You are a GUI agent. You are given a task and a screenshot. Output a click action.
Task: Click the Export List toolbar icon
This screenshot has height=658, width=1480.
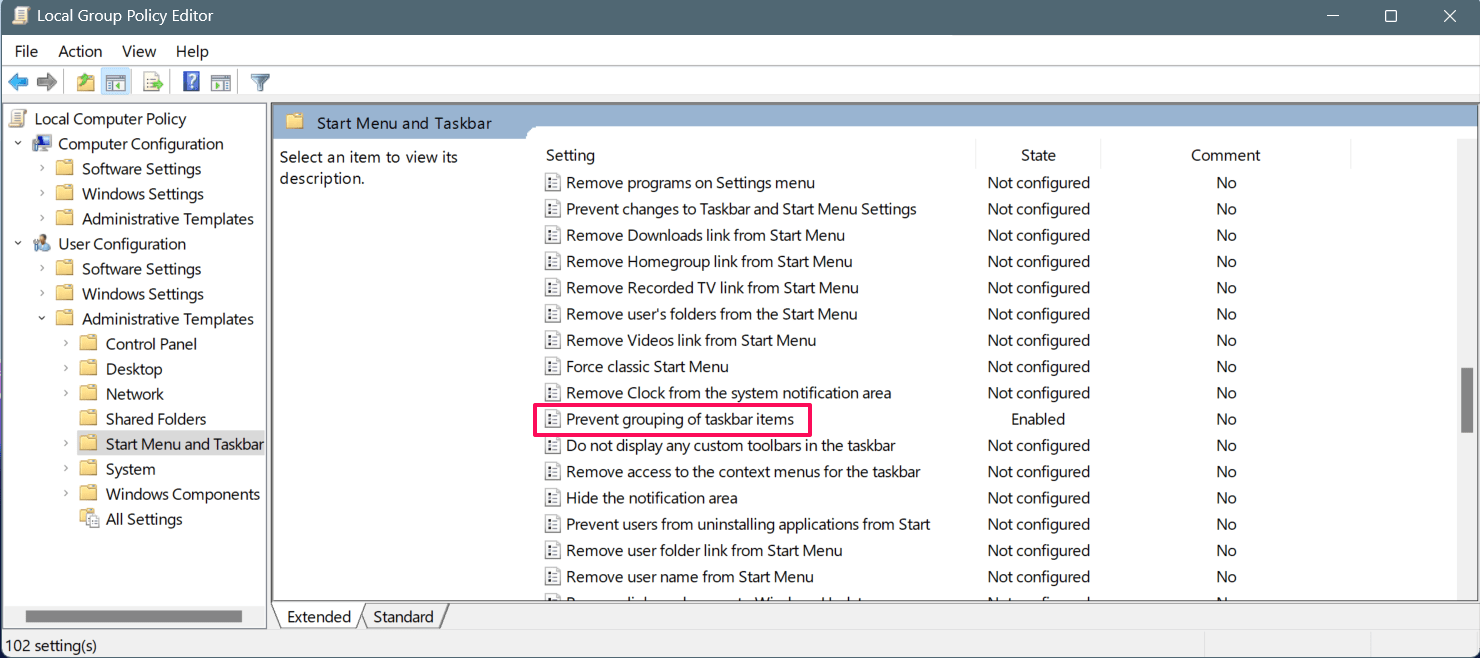pos(153,82)
